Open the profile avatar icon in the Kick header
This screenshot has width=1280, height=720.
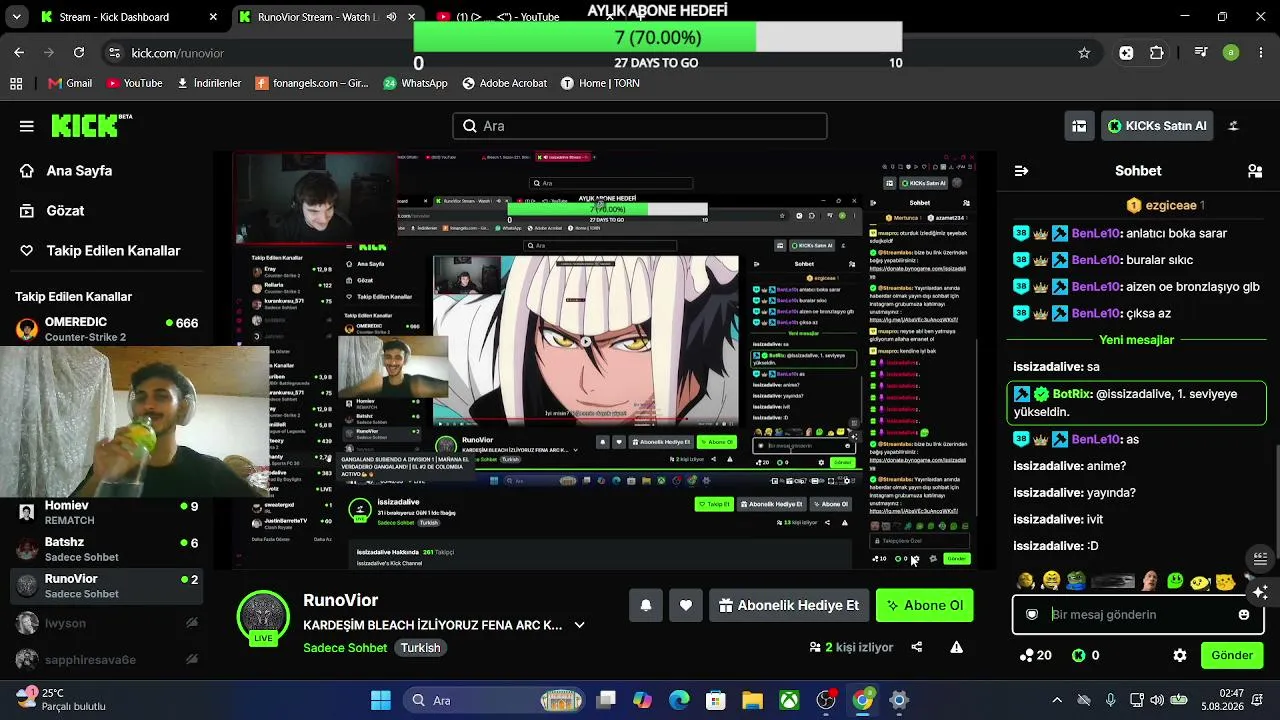point(1233,126)
